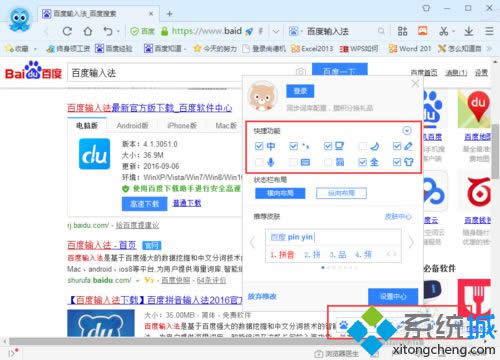Image resolution: width=500 pixels, height=360 pixels.
Task: Open dropdown arrow after shurufa.baidu.com
Action: (137, 281)
